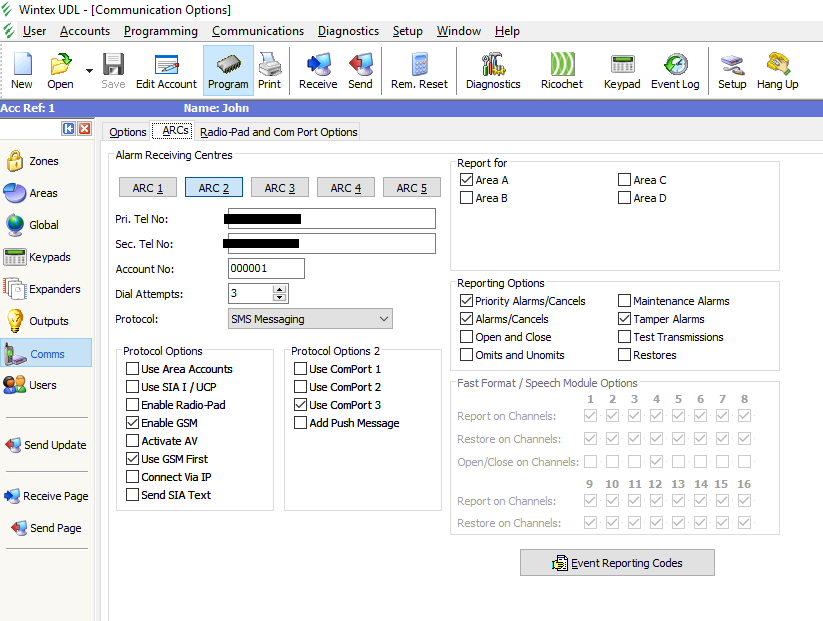Enable the Use Area Accounts checkbox

(133, 369)
